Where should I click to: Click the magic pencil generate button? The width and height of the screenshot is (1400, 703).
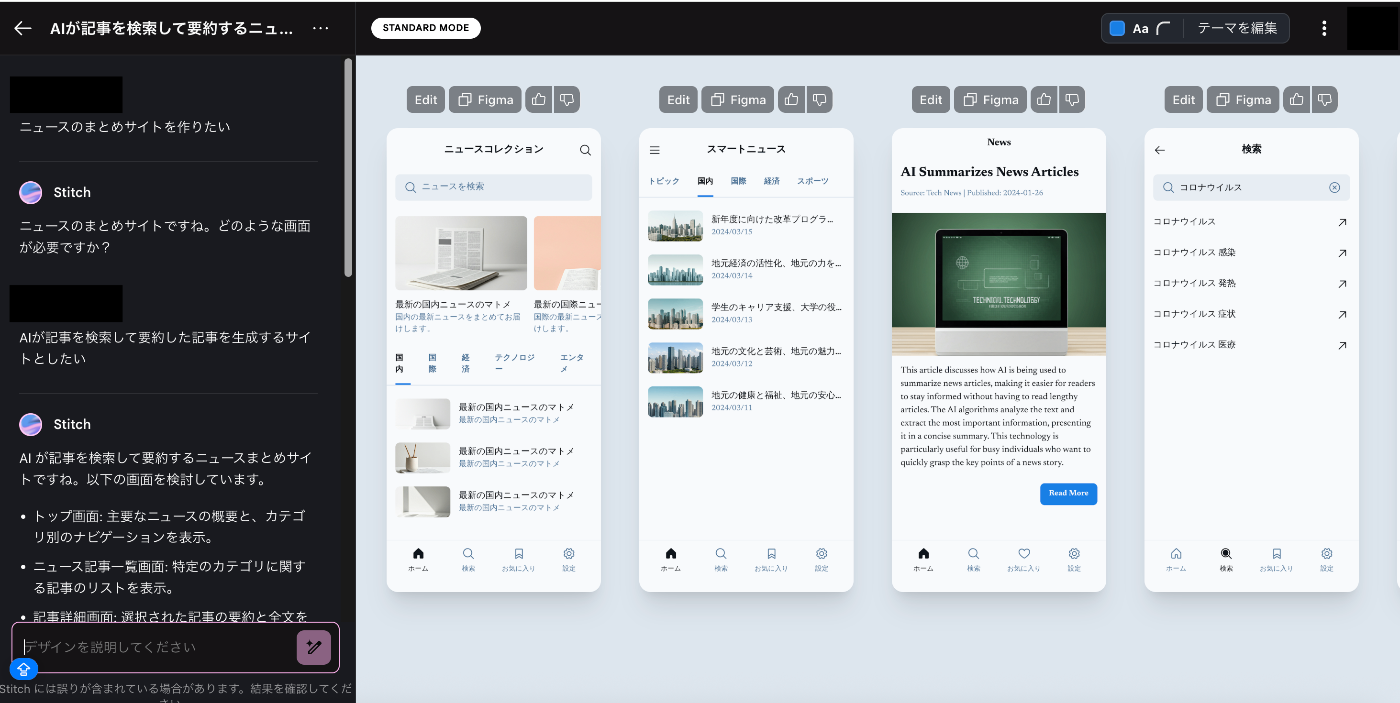coord(314,647)
